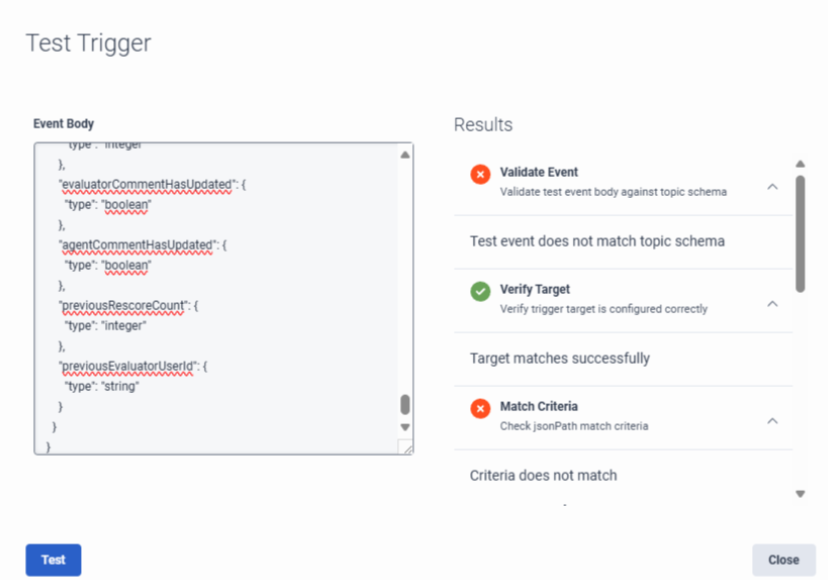Click the Results panel scroll down arrow
The image size is (828, 580).
coord(800,493)
